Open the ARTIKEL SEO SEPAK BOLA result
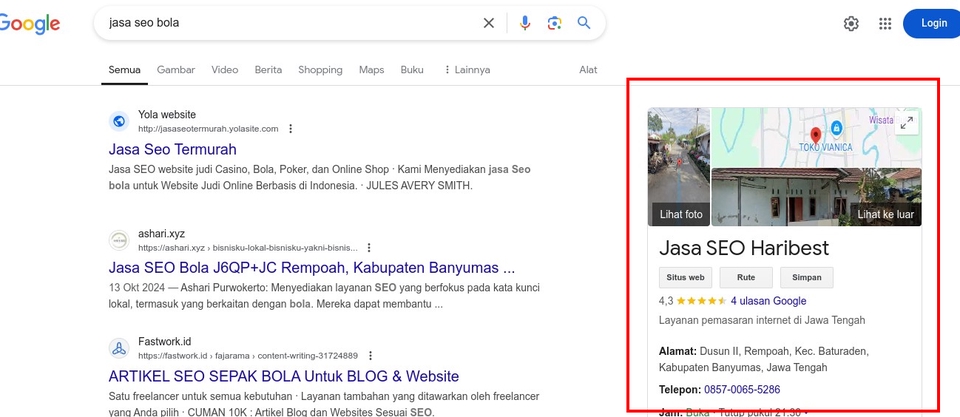Screen dimensions: 960x417 (283, 376)
